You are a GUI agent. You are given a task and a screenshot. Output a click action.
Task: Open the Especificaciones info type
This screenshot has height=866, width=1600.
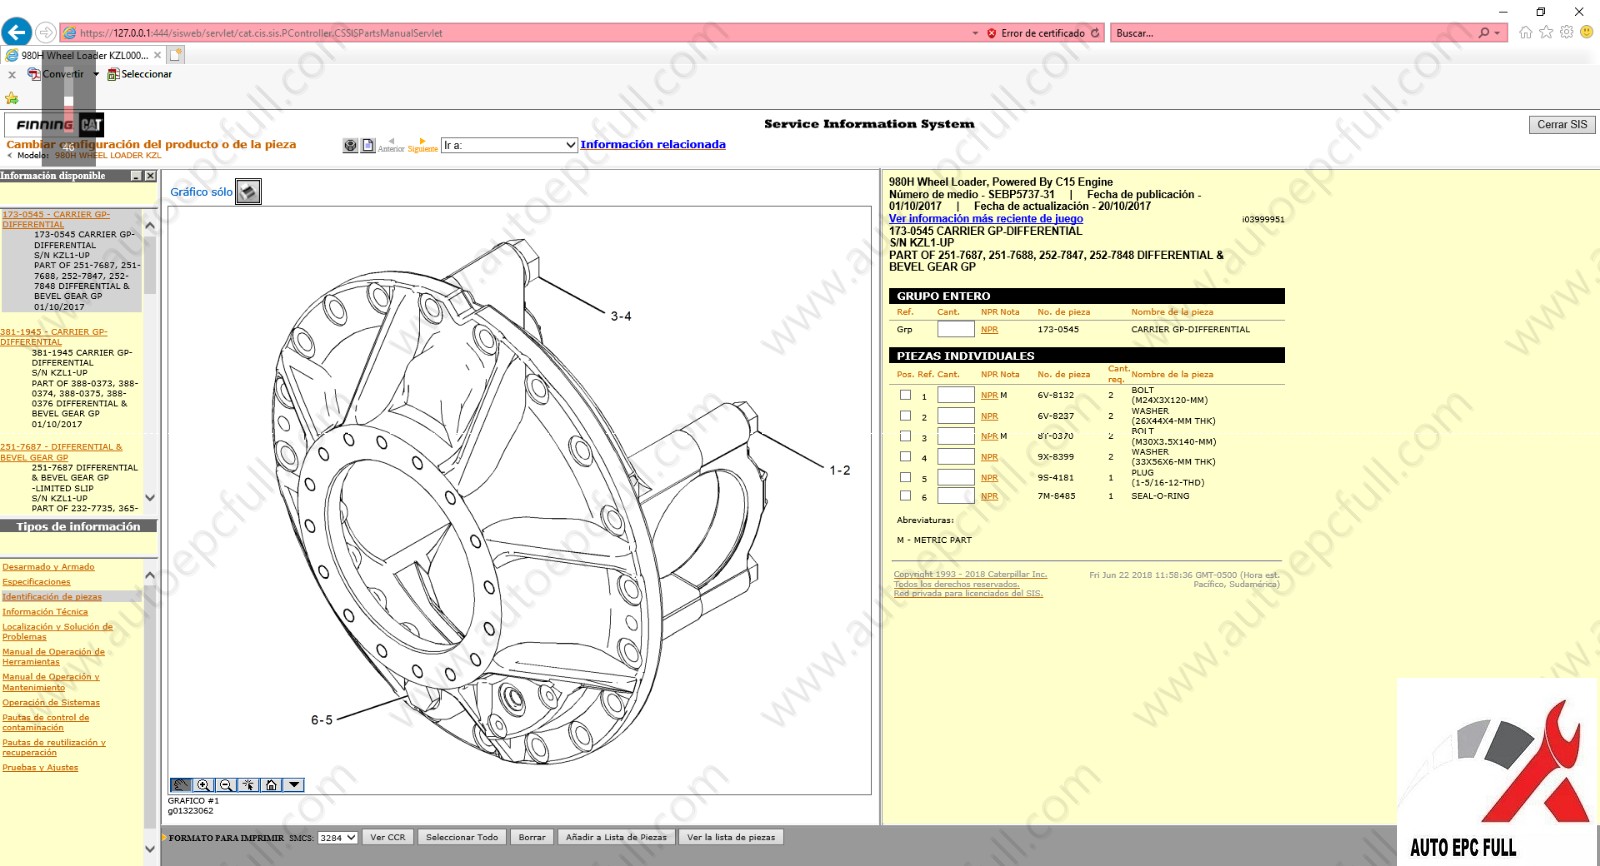click(x=36, y=582)
